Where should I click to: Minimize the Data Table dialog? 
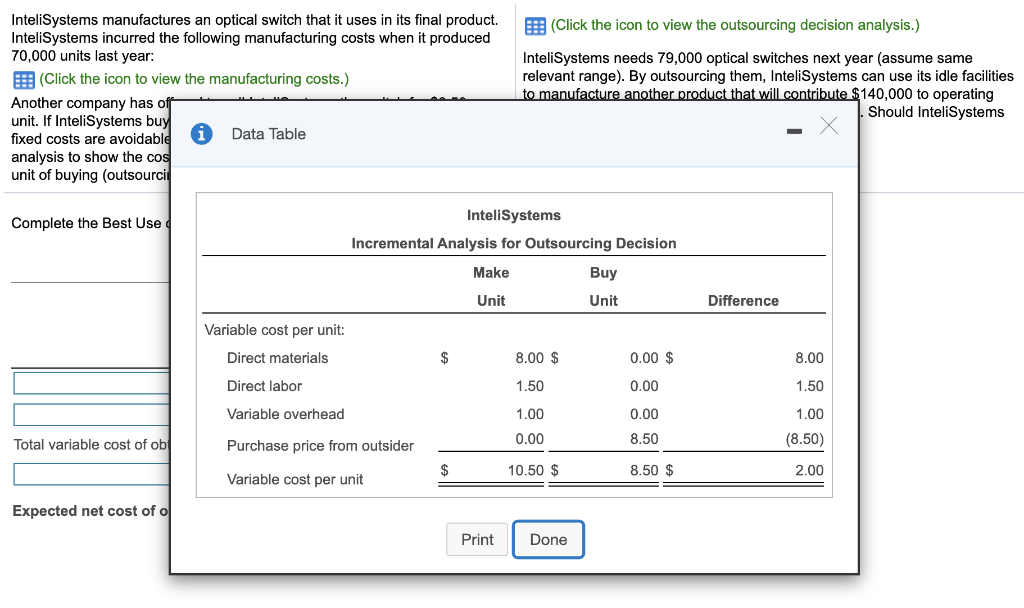[794, 131]
